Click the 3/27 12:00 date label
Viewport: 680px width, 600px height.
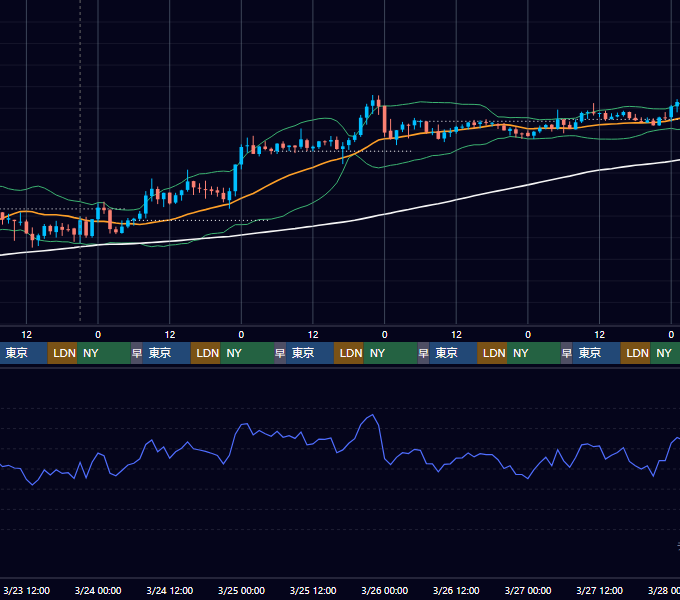pos(599,590)
